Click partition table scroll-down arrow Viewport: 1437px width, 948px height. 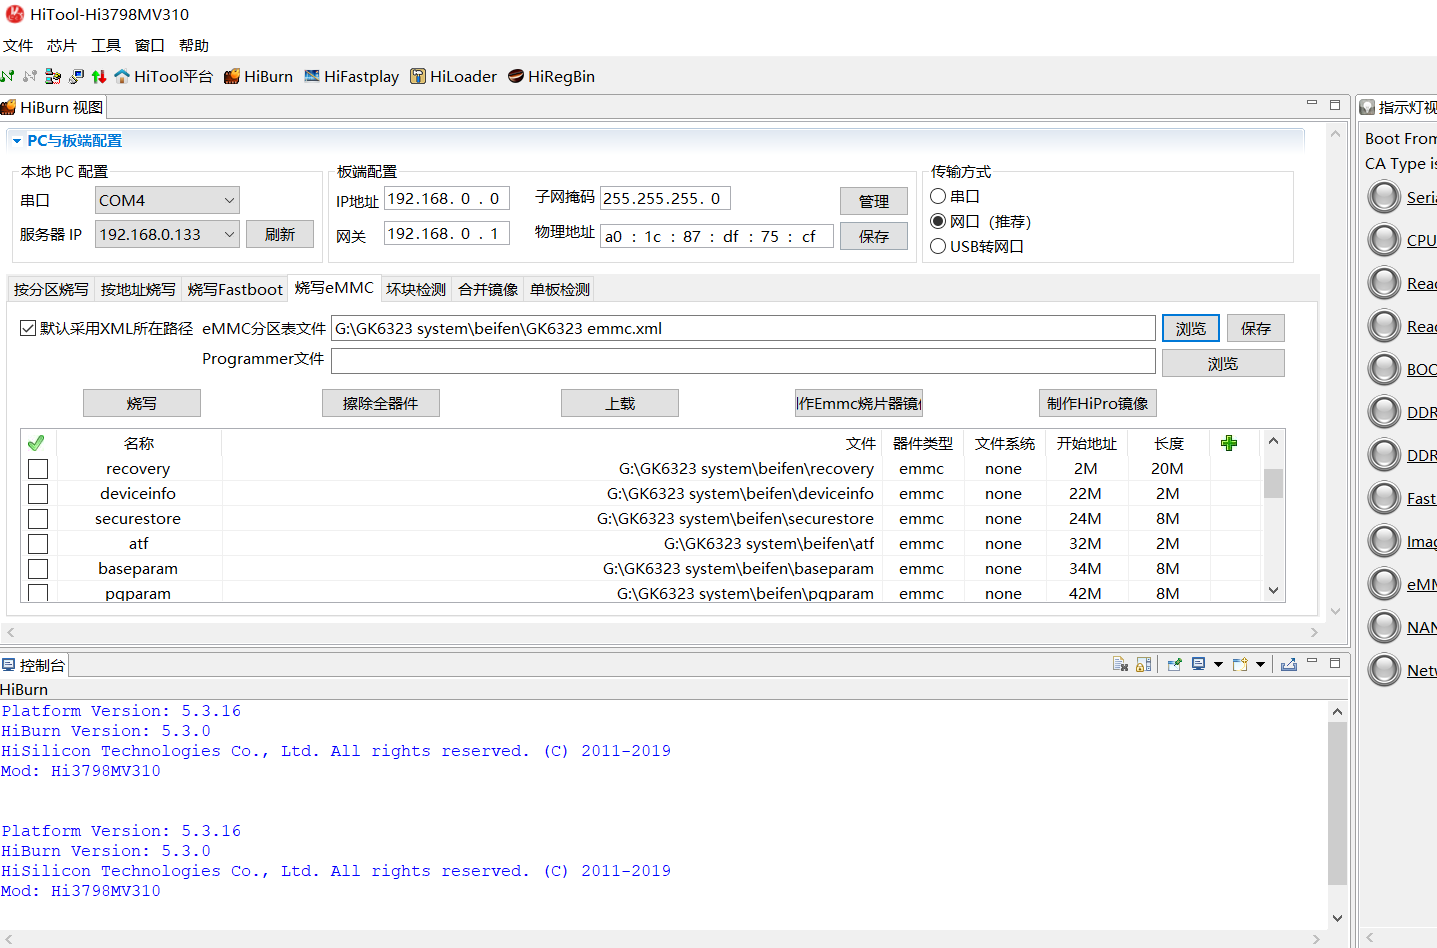[1273, 591]
